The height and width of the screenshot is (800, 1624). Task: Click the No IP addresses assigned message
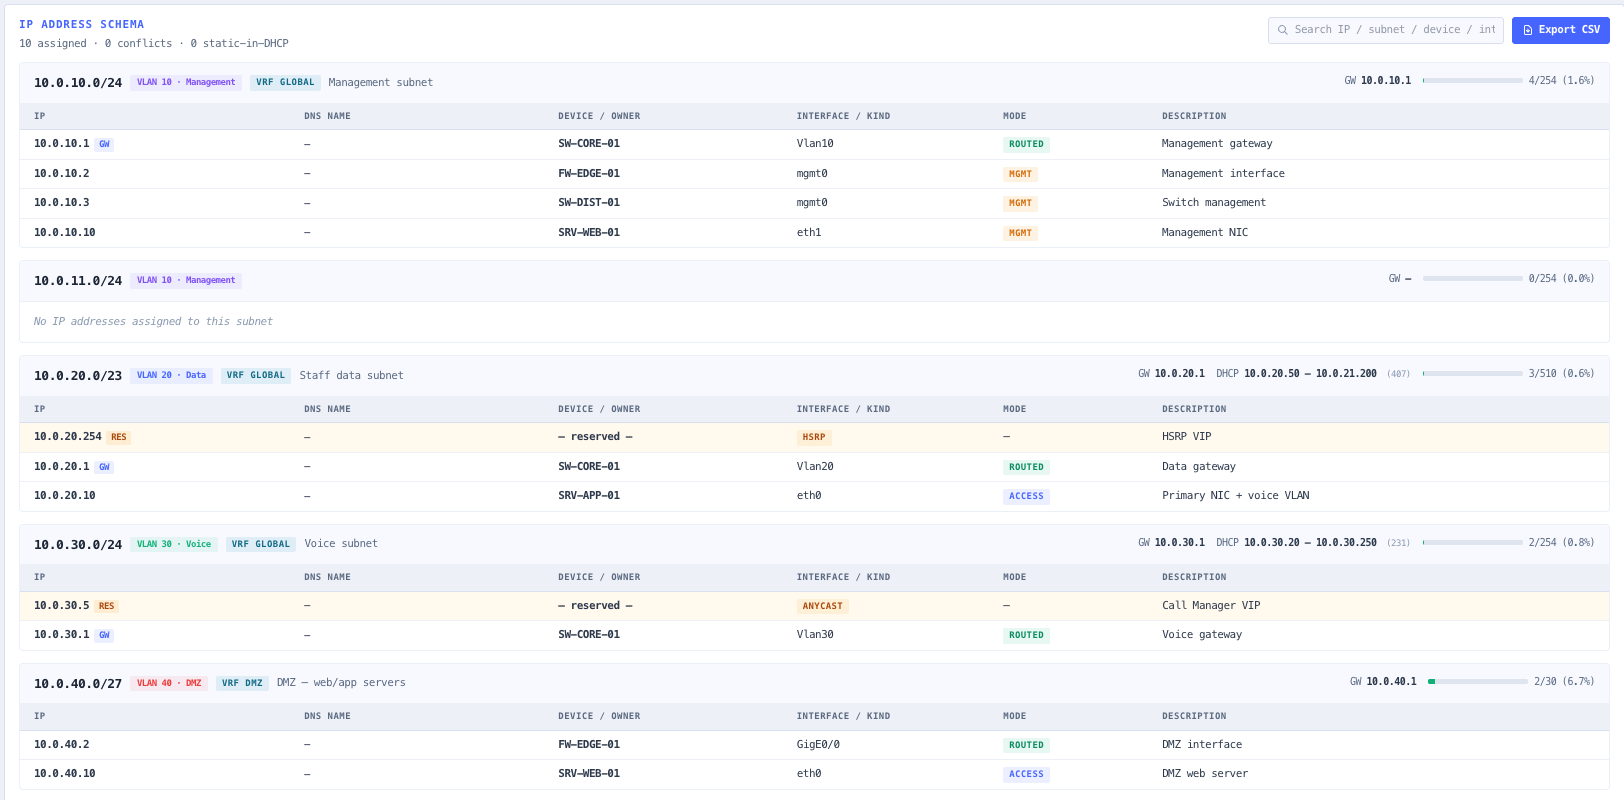pos(153,322)
